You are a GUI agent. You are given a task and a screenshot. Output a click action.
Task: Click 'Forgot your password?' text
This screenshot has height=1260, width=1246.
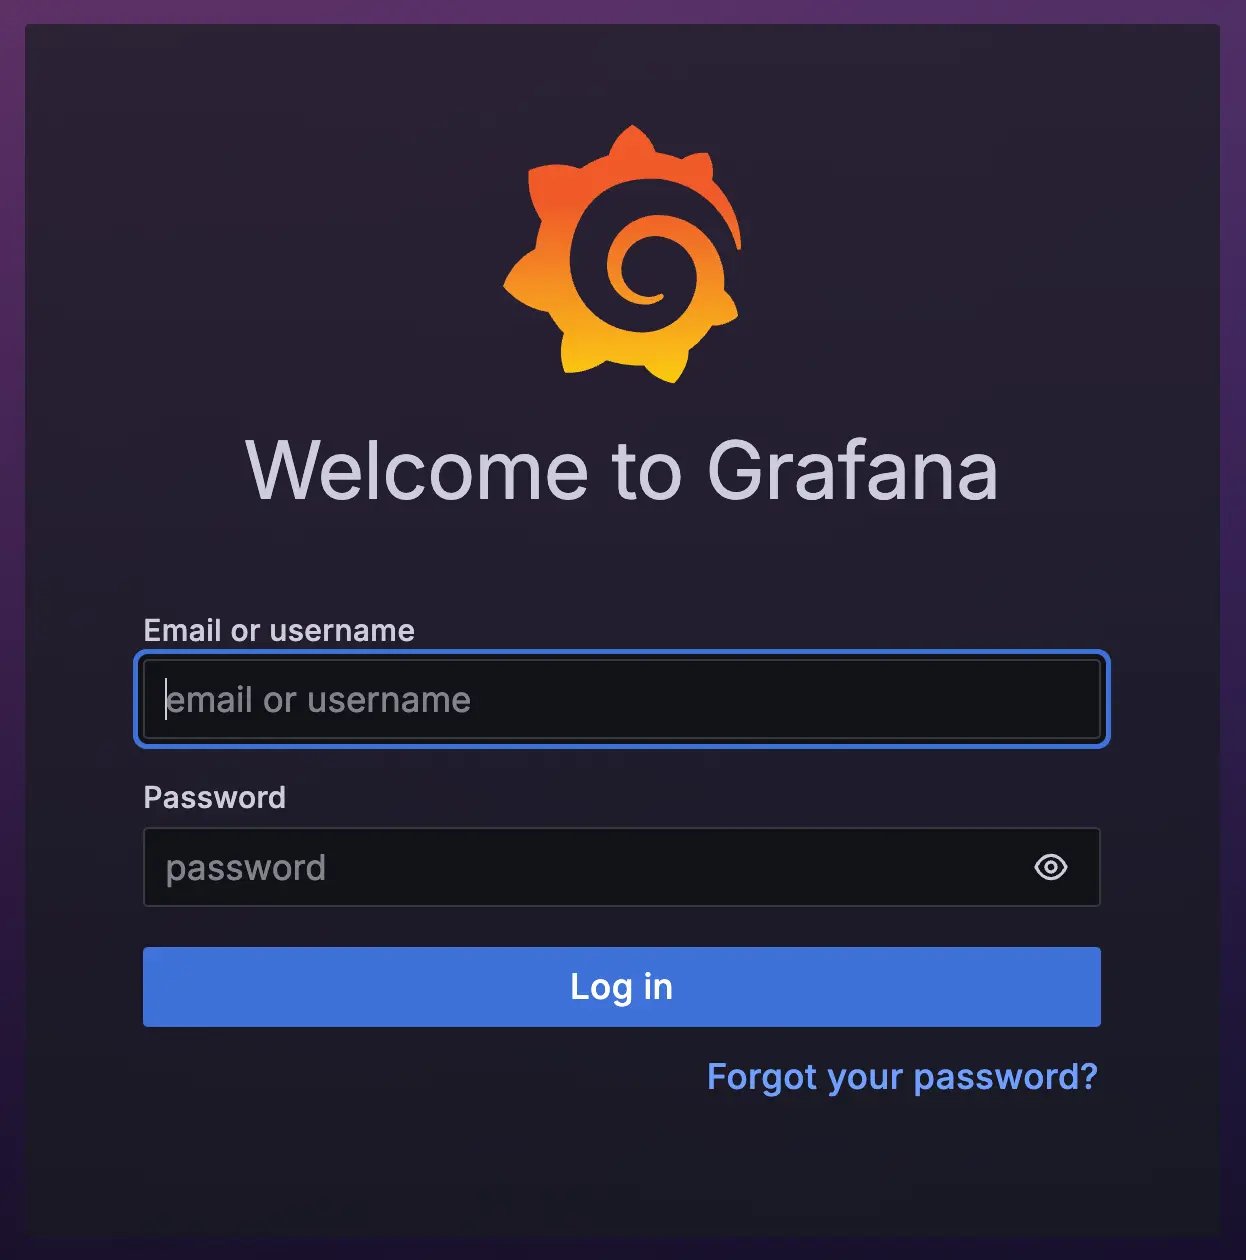[902, 1077]
